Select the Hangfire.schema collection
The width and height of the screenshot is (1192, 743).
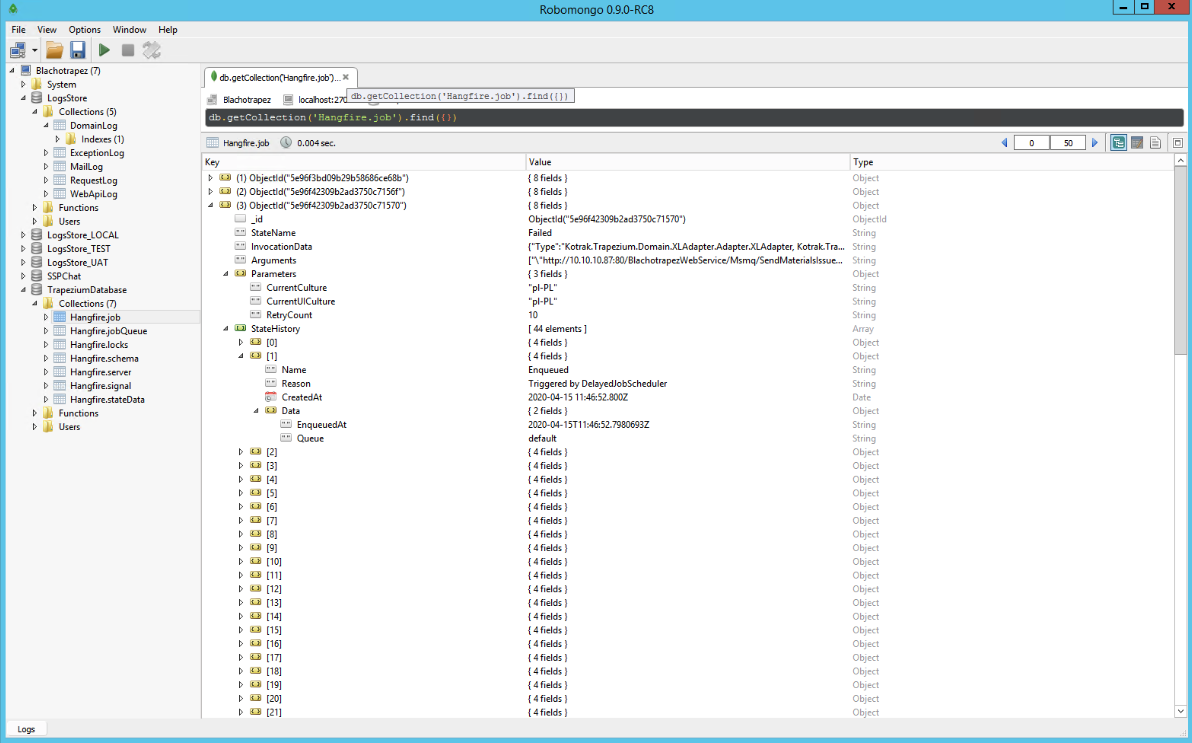click(x=104, y=358)
